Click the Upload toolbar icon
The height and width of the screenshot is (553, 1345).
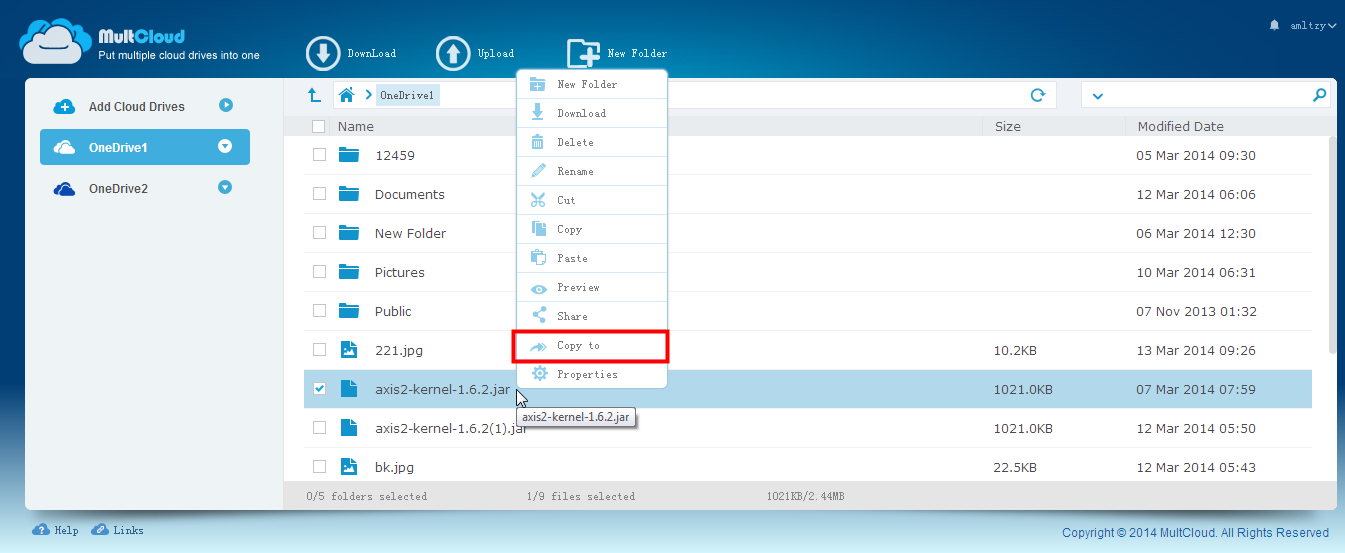click(453, 54)
